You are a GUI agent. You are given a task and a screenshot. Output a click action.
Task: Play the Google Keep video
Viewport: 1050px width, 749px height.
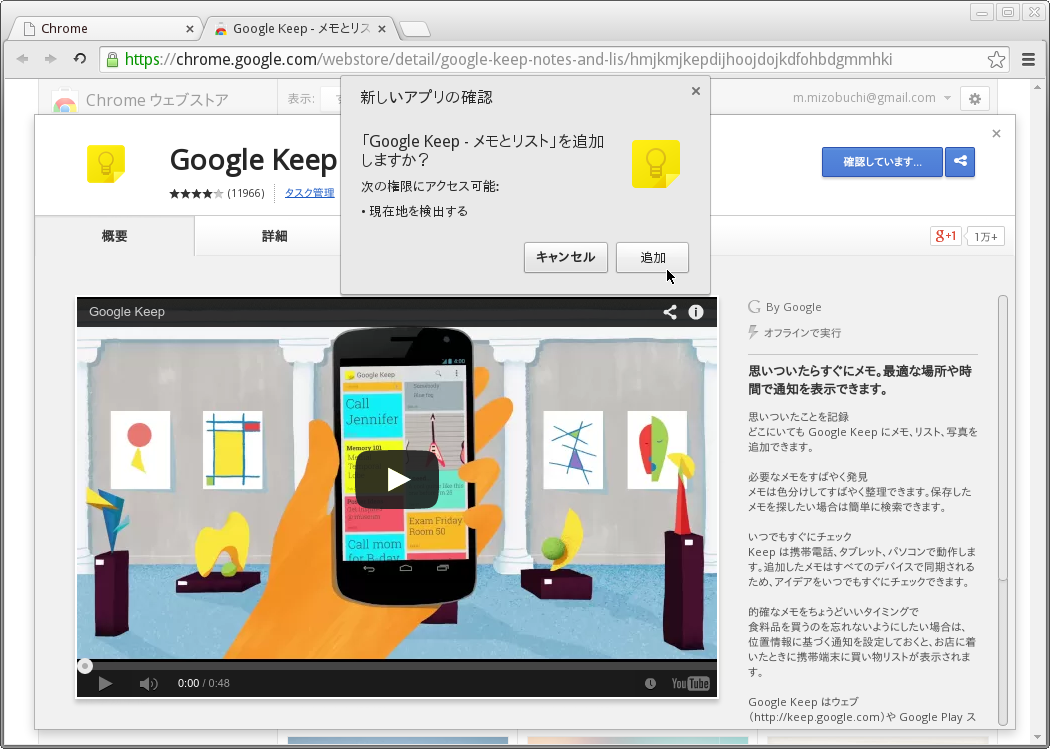(x=396, y=479)
